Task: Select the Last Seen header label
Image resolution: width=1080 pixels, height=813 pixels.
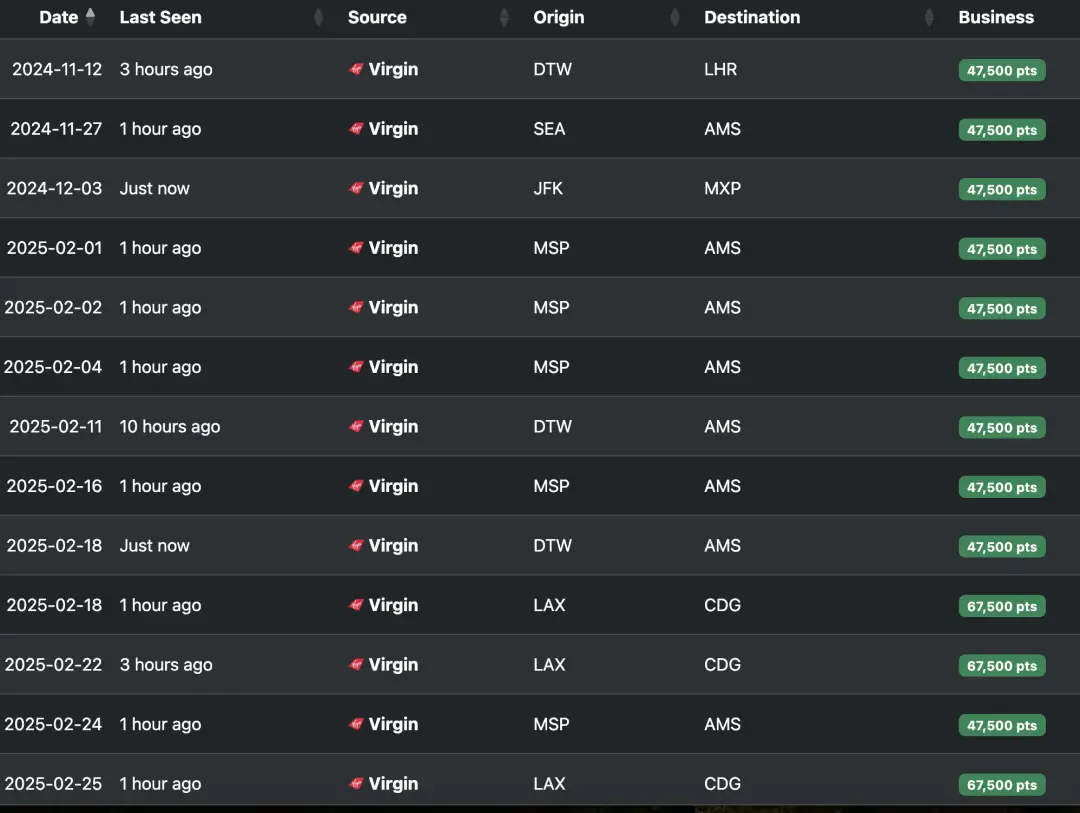Action: tap(160, 17)
